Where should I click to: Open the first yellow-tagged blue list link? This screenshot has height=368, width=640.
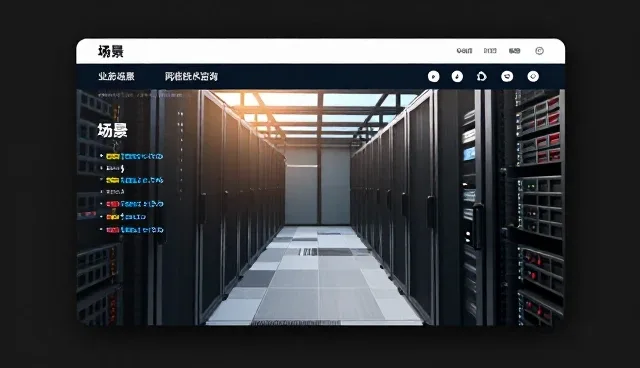(x=134, y=156)
